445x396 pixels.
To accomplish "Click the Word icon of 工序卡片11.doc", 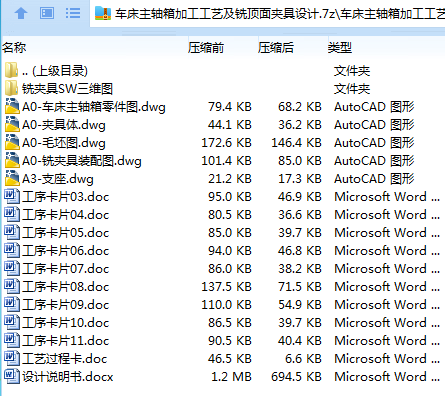I will [x=12, y=340].
